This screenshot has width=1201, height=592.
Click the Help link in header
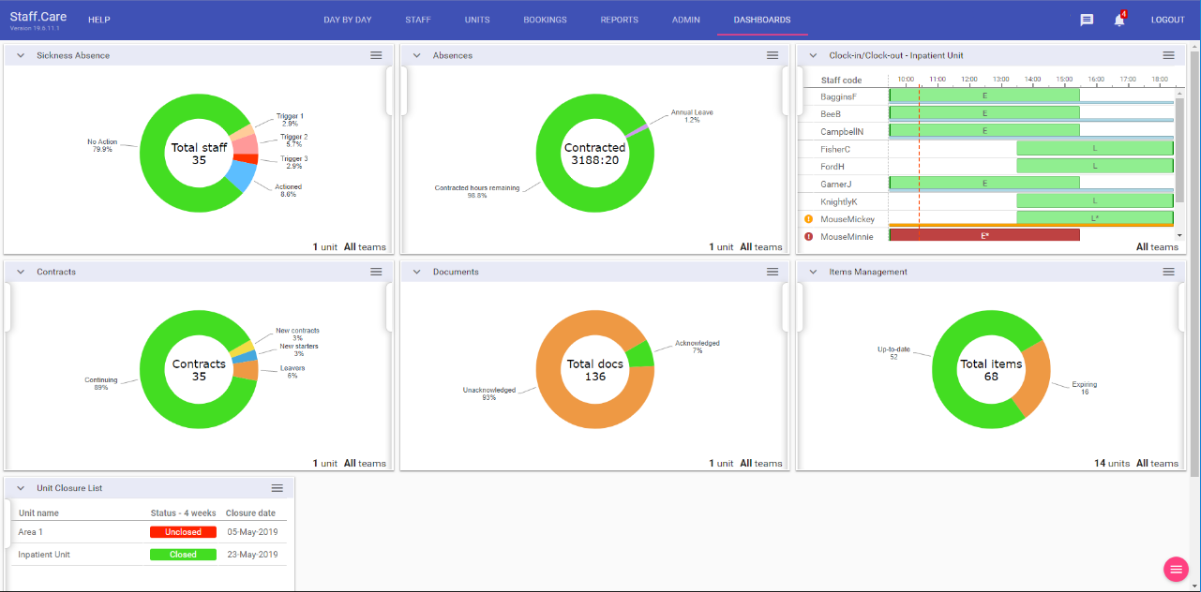pyautogui.click(x=99, y=20)
